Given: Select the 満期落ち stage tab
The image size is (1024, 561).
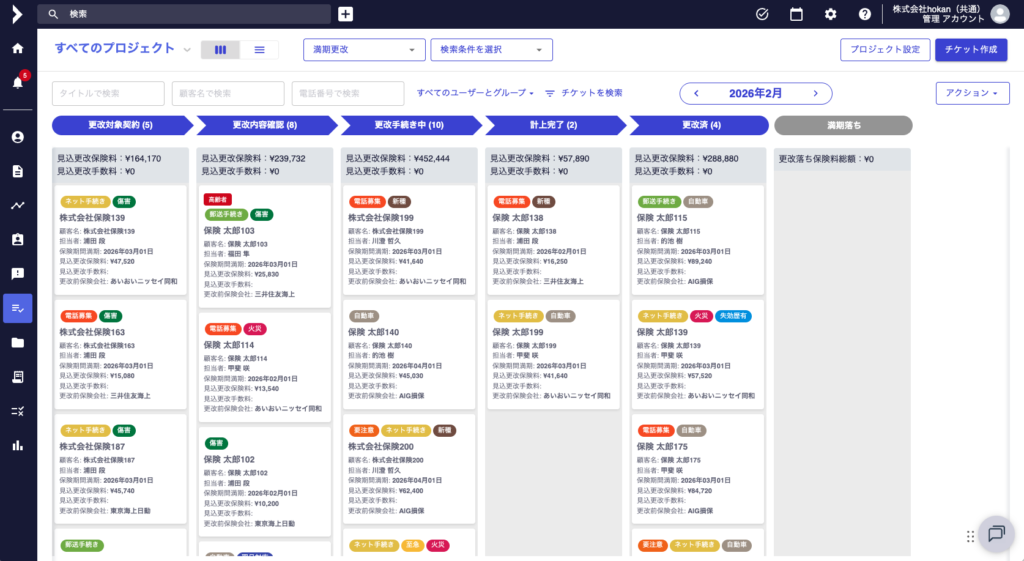Looking at the screenshot, I should click(843, 125).
